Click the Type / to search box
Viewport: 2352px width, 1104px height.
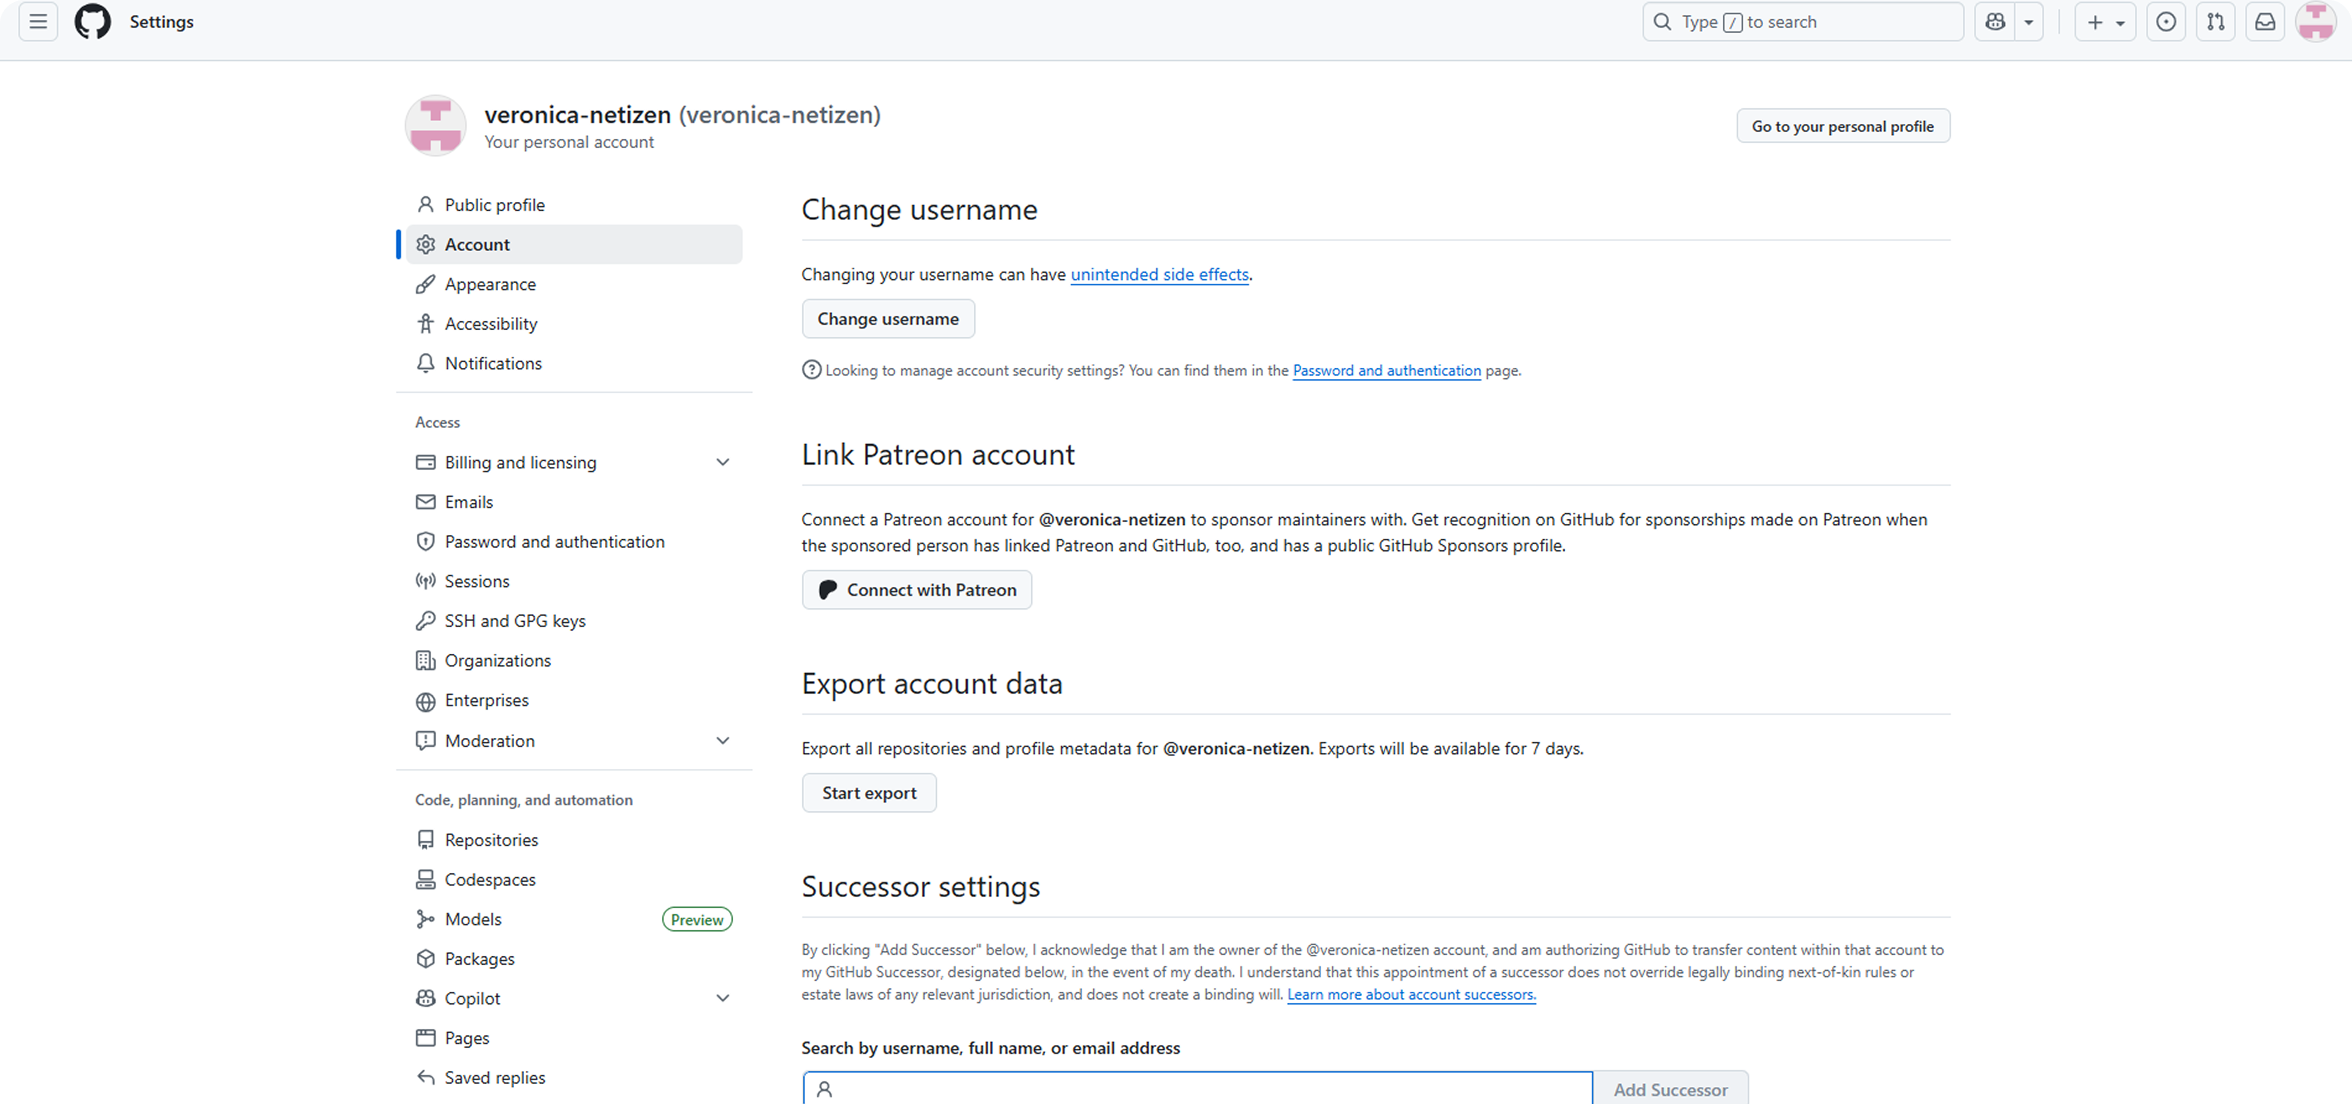click(x=1803, y=22)
